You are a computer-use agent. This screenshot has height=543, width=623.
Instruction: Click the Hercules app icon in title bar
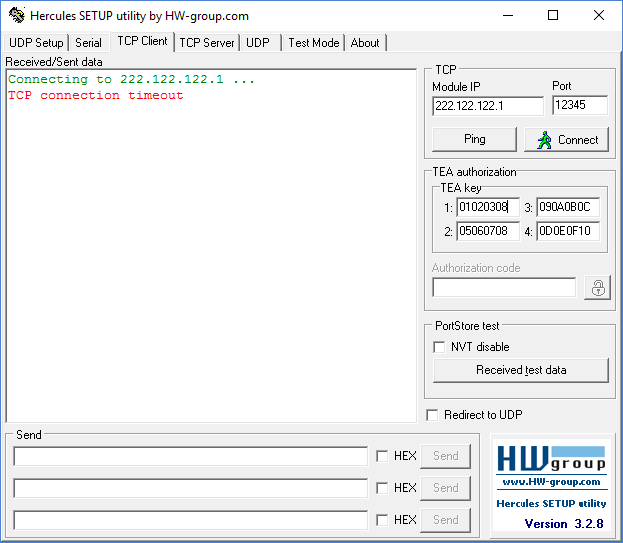click(17, 15)
